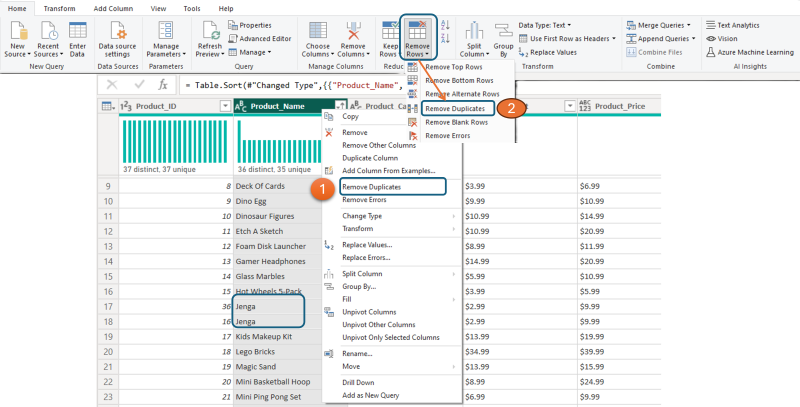Screen dimensions: 800x407
Task: Sort ascending using the A-Z icon
Action: coord(445,25)
